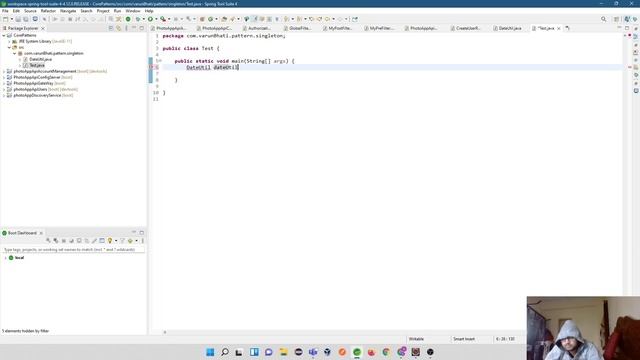This screenshot has height=360, width=640.
Task: Maximize the Boot Dashboard view
Action: 142,233
